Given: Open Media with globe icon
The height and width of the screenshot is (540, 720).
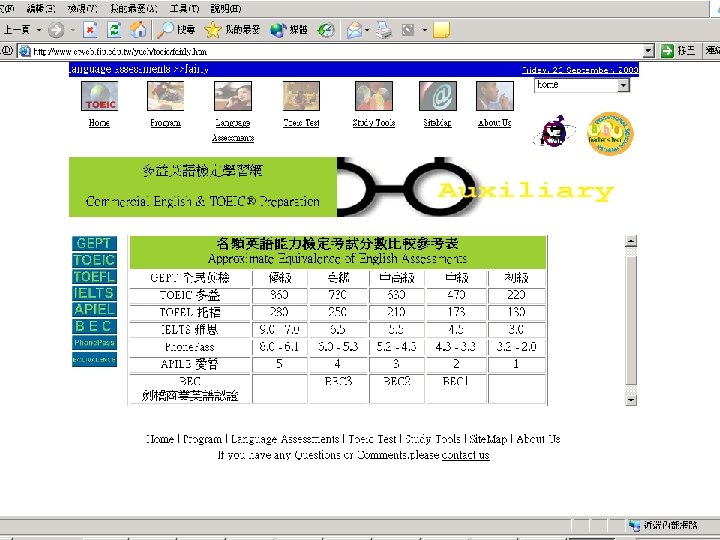Looking at the screenshot, I should coord(289,30).
